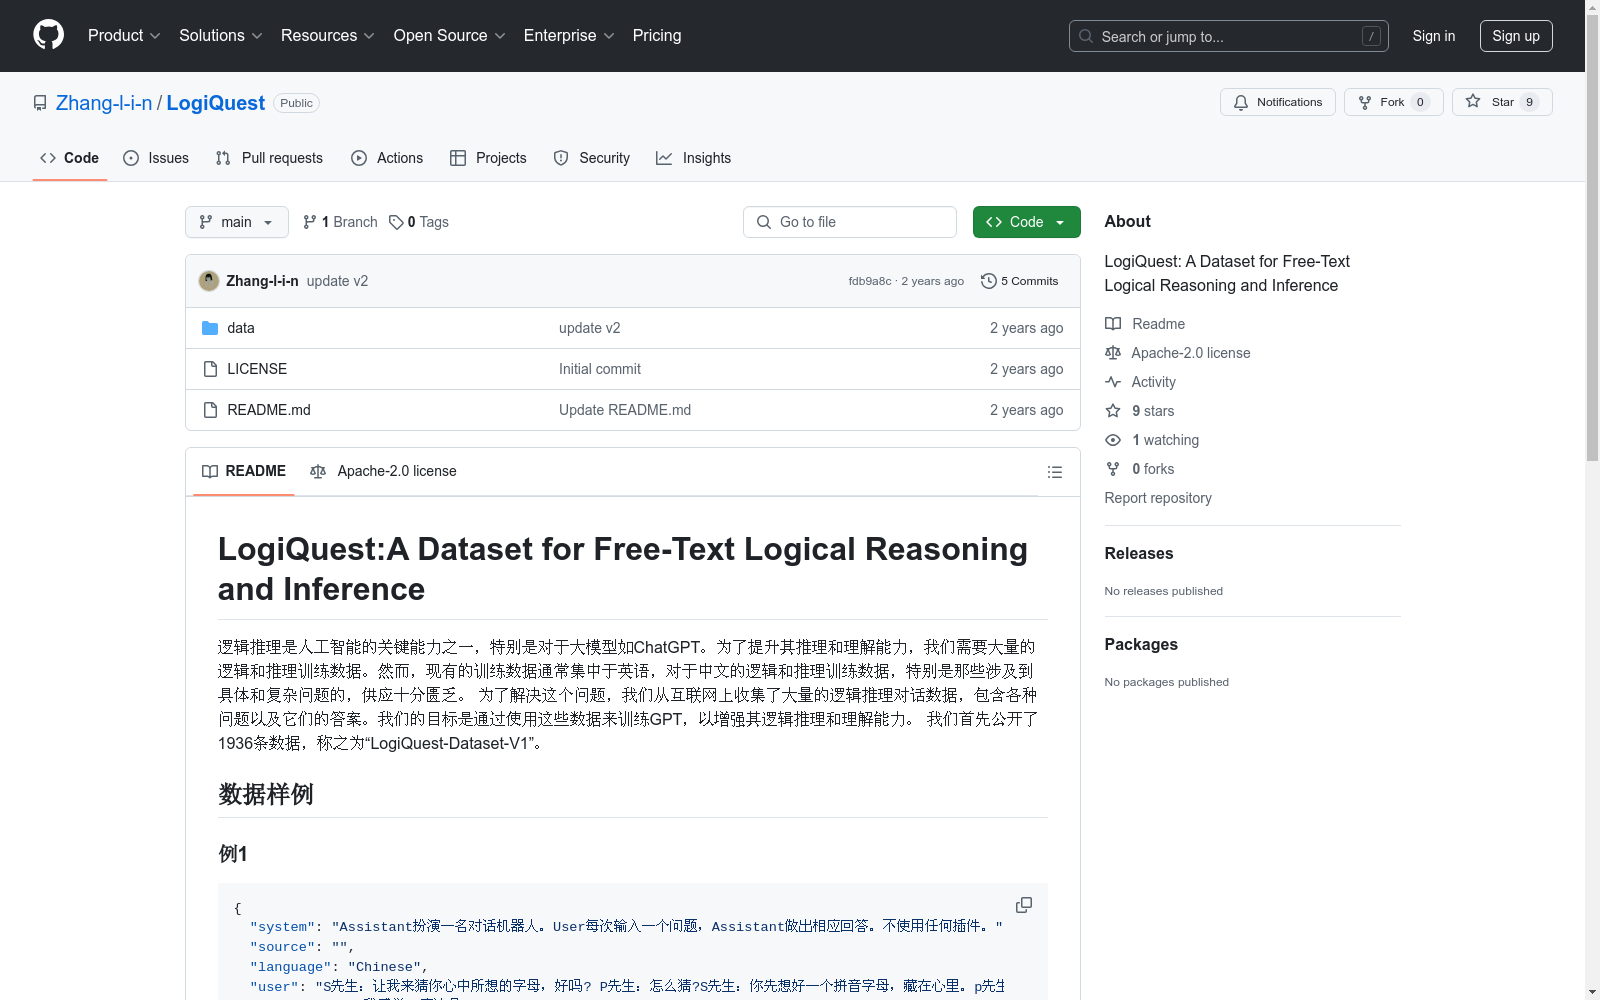The image size is (1600, 1000).
Task: Switch to the Issues tab
Action: coord(156,158)
